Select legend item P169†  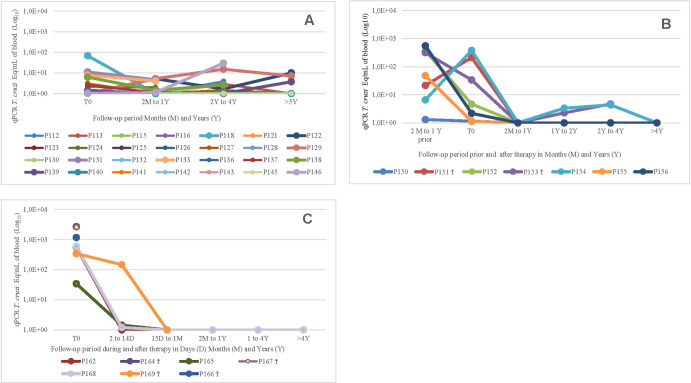pos(140,374)
